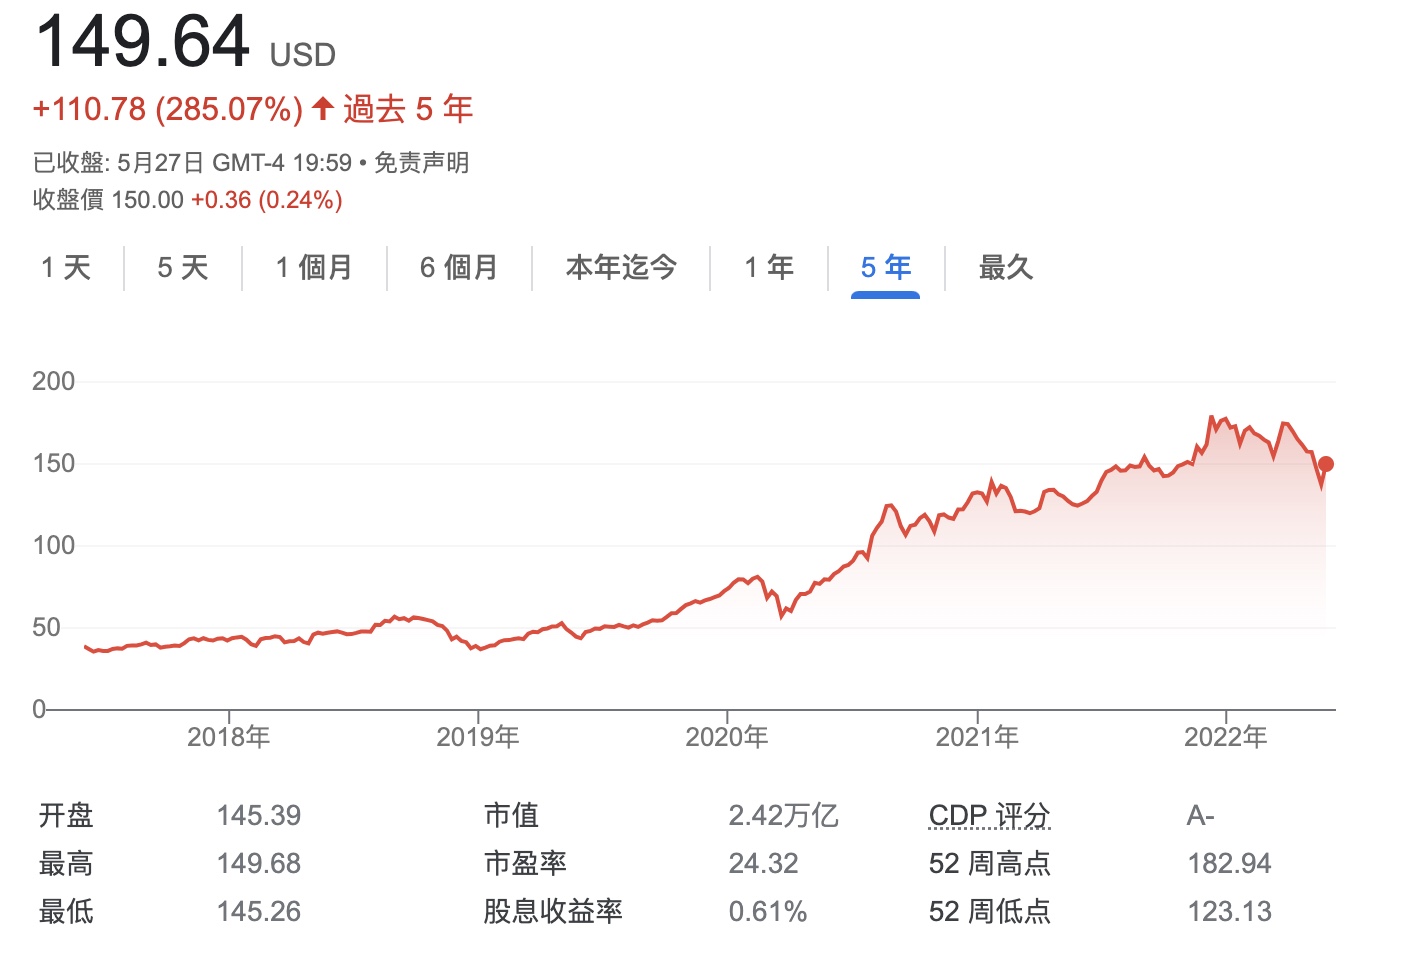Click the 市盈率 value 24.32

763,862
